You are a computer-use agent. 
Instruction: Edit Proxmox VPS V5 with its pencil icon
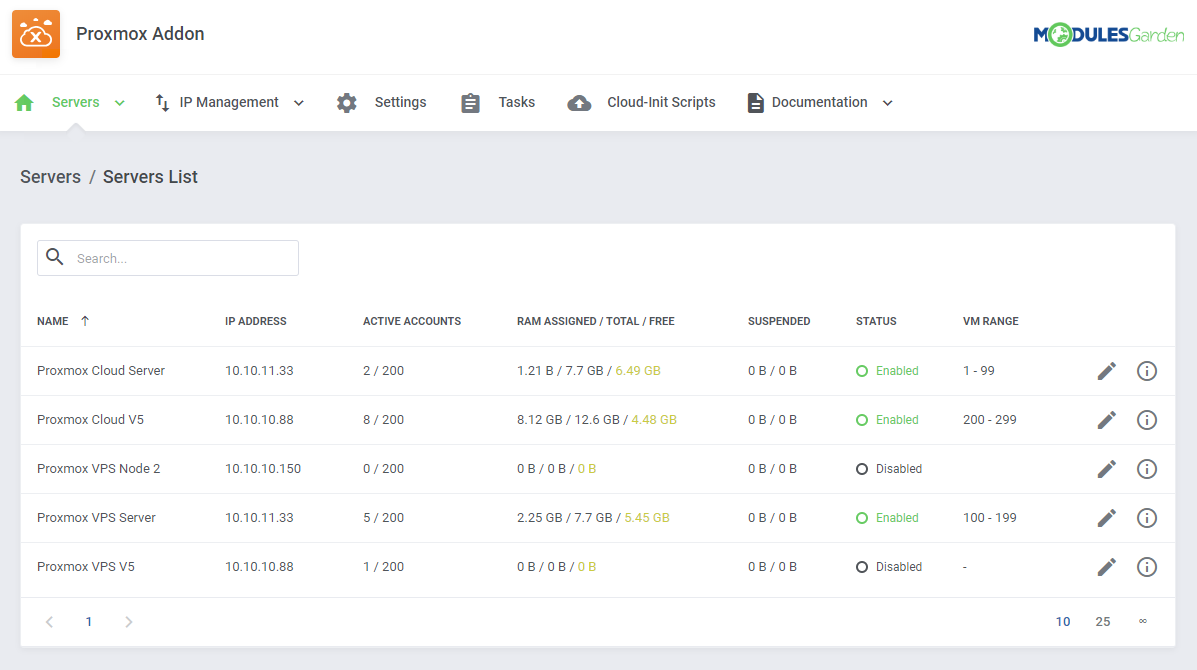(1106, 566)
